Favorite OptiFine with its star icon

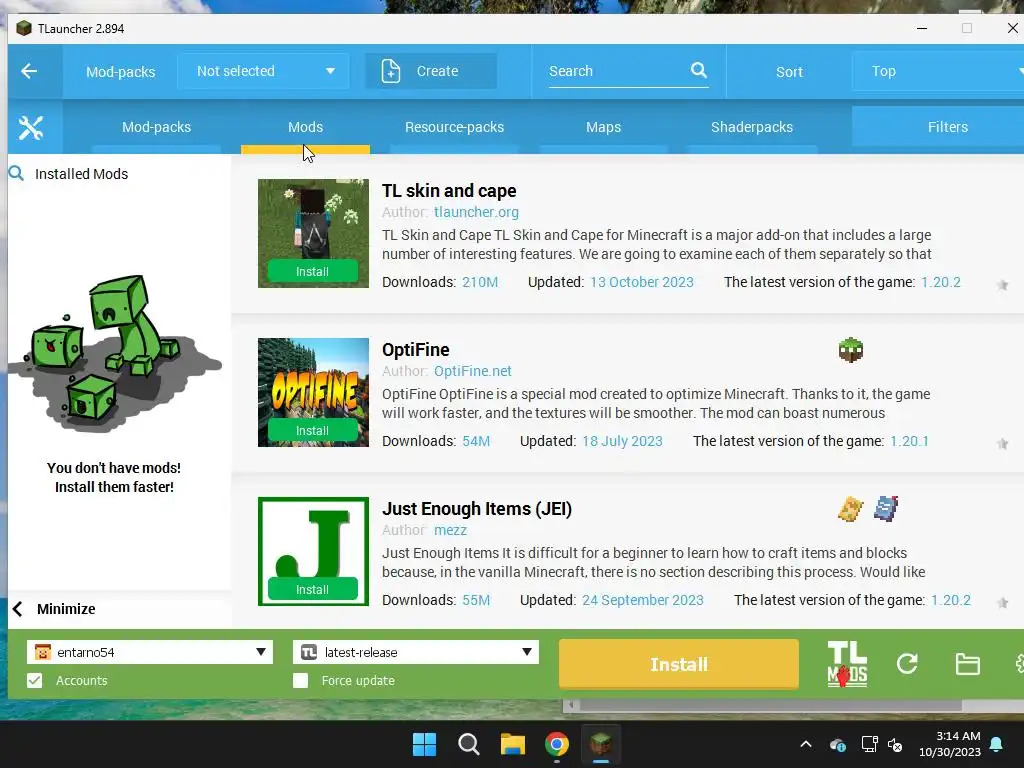pos(1002,444)
